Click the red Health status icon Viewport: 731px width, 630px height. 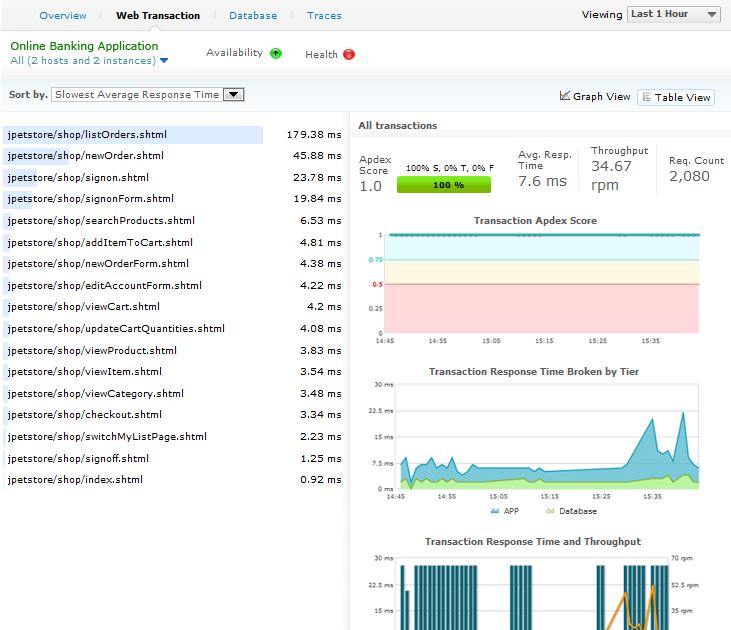349,55
